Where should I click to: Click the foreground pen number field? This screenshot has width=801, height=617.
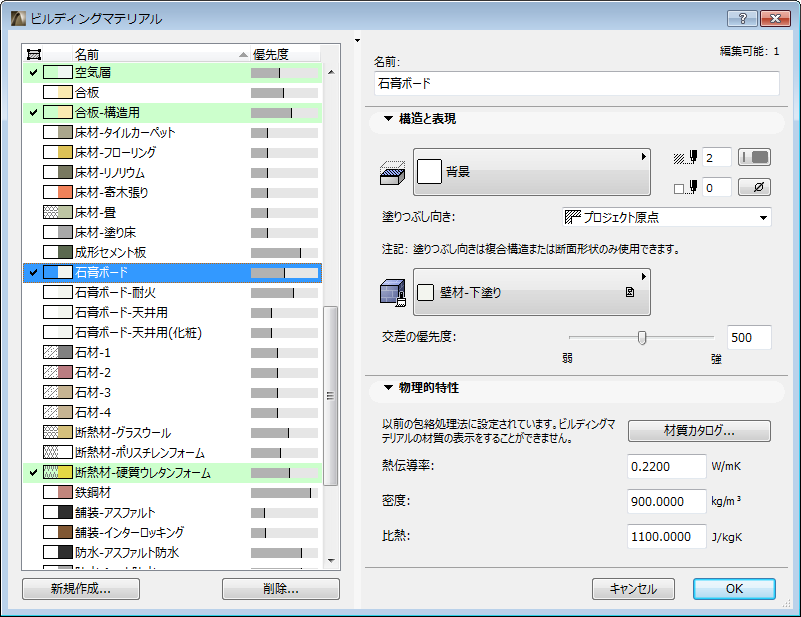pyautogui.click(x=716, y=157)
